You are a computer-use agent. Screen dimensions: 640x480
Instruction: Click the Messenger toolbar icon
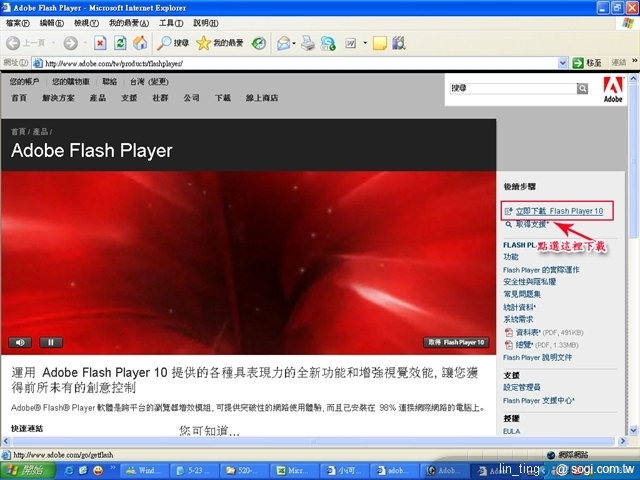pos(328,43)
